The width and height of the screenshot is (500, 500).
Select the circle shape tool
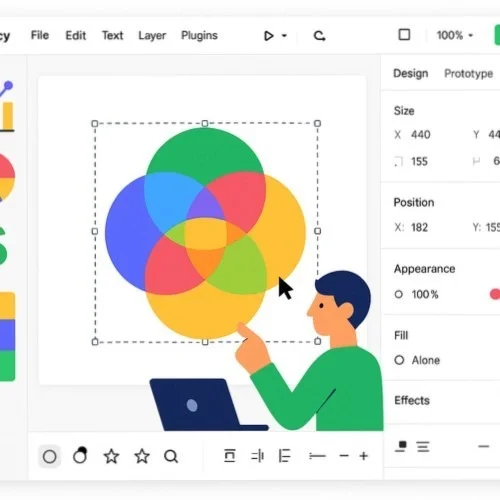pyautogui.click(x=50, y=456)
